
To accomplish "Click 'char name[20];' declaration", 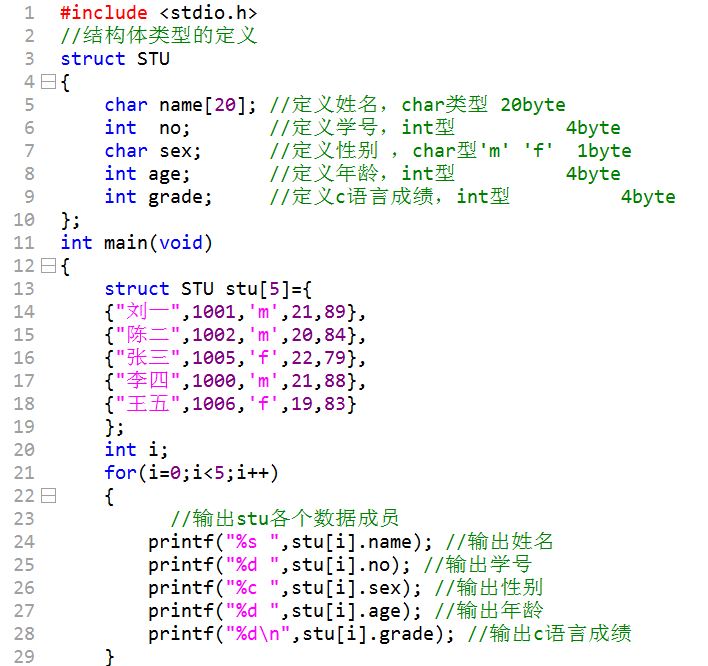I will (x=181, y=105).
